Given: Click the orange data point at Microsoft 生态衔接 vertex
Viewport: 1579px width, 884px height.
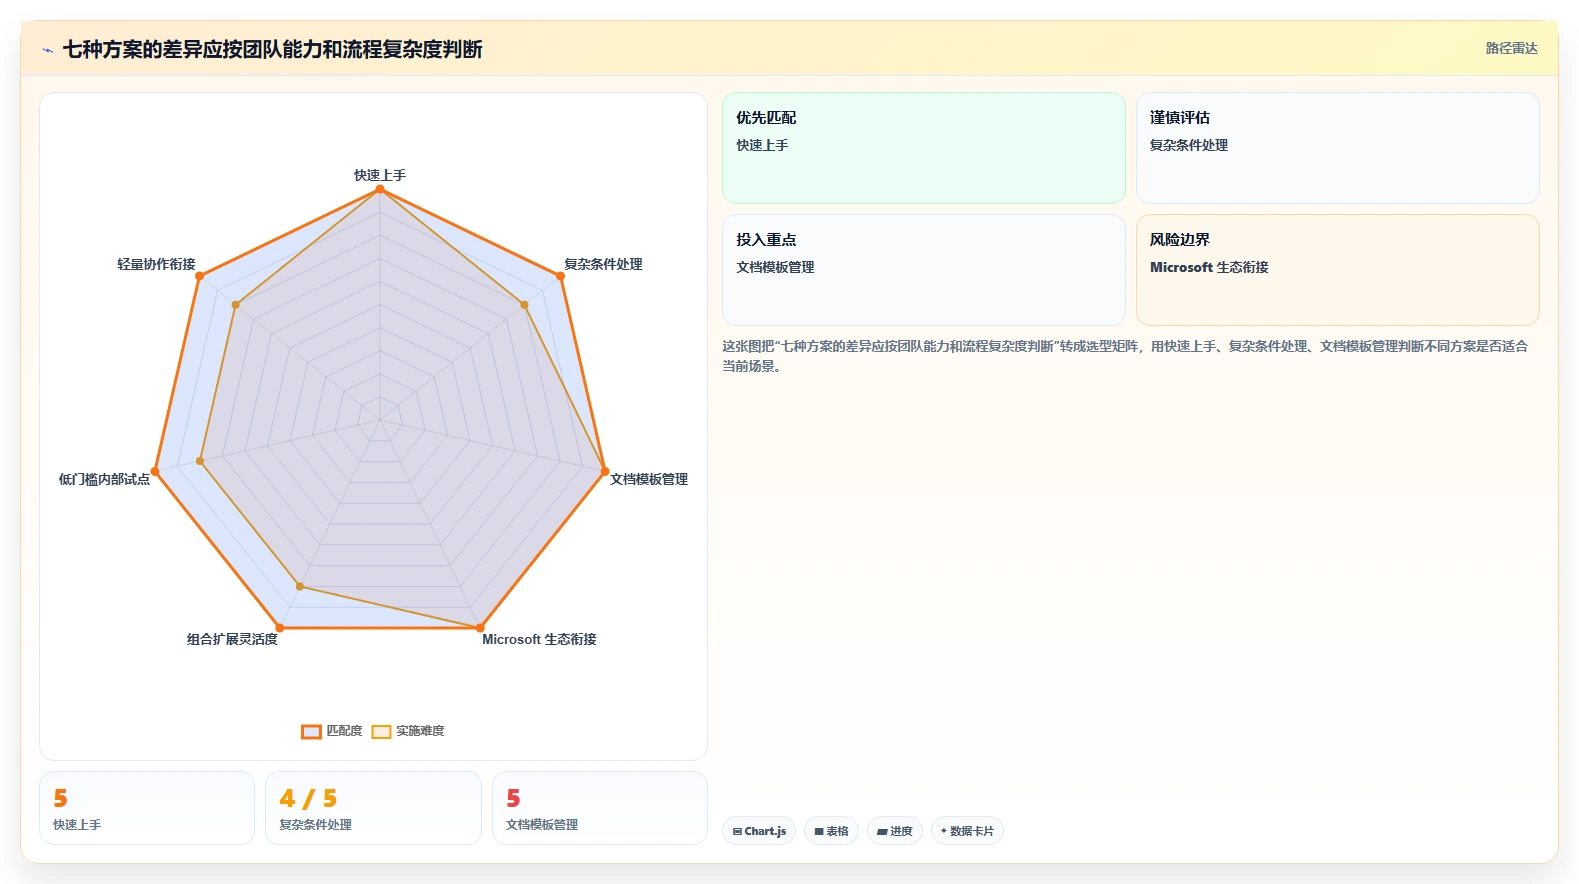Looking at the screenshot, I should click(x=480, y=628).
